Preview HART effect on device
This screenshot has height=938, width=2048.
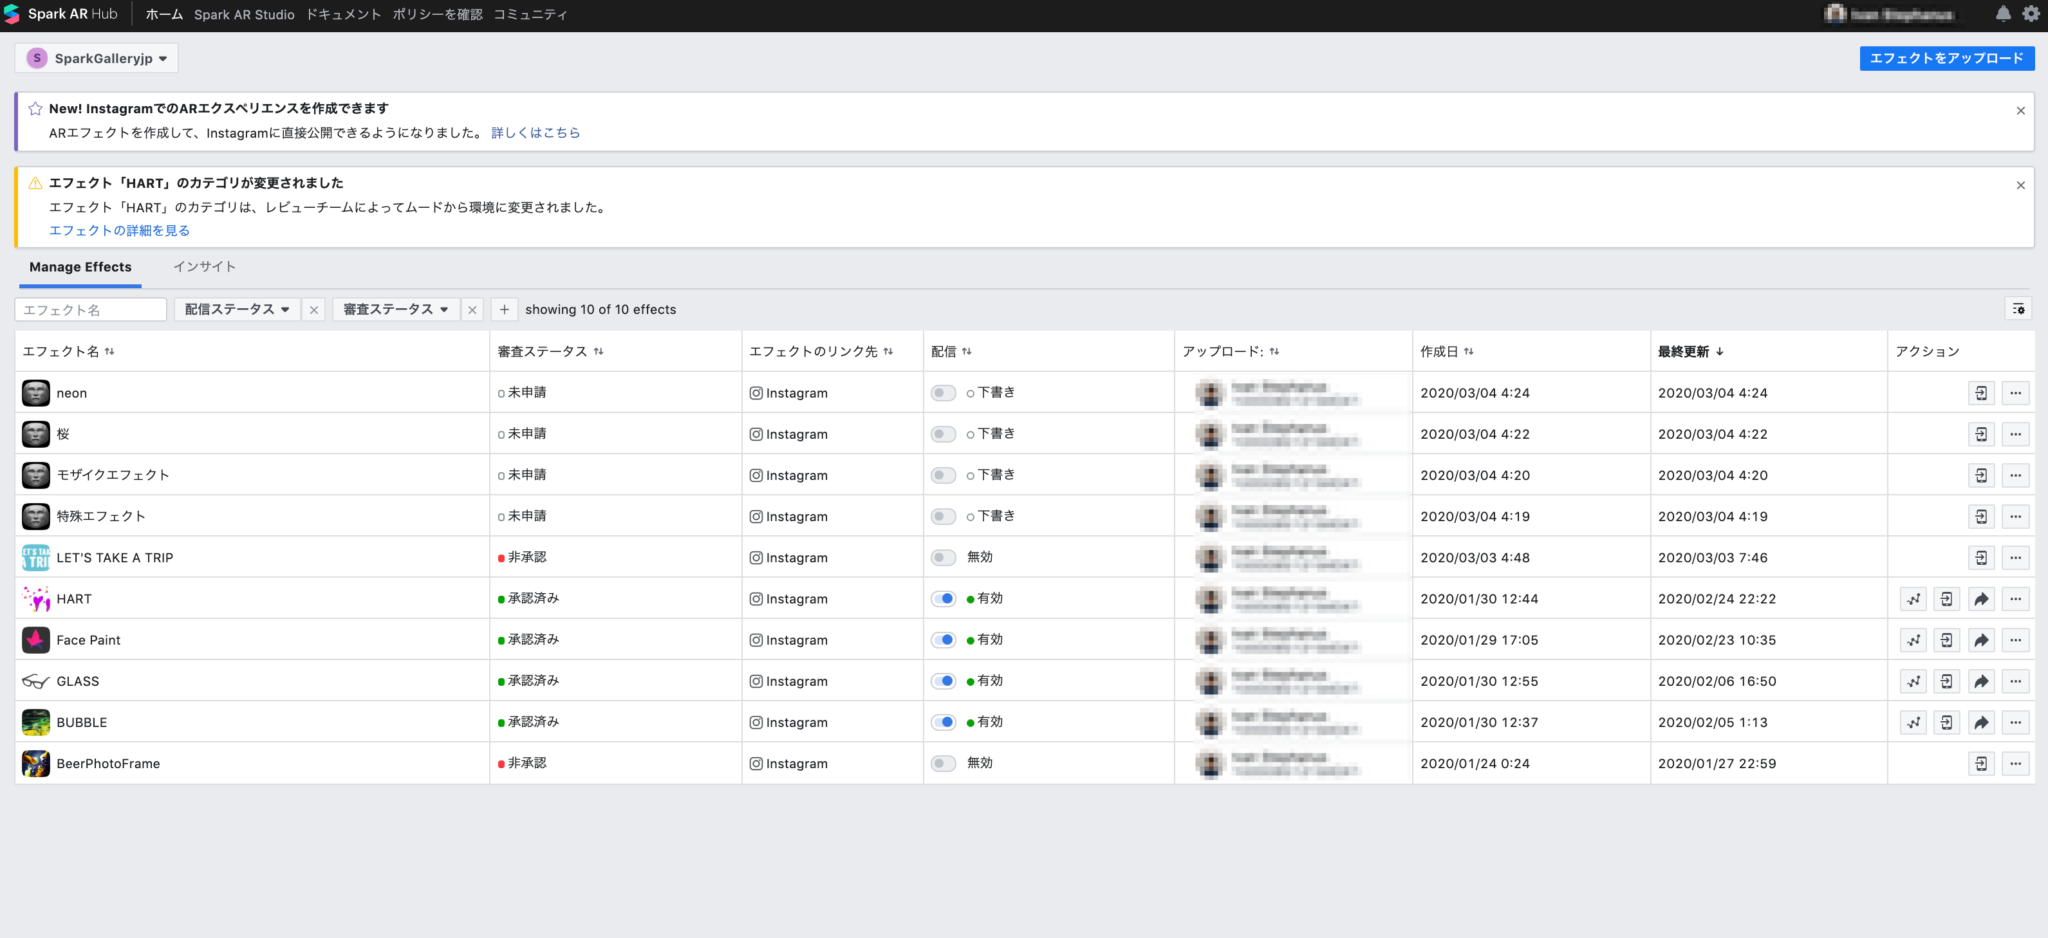click(x=1947, y=599)
